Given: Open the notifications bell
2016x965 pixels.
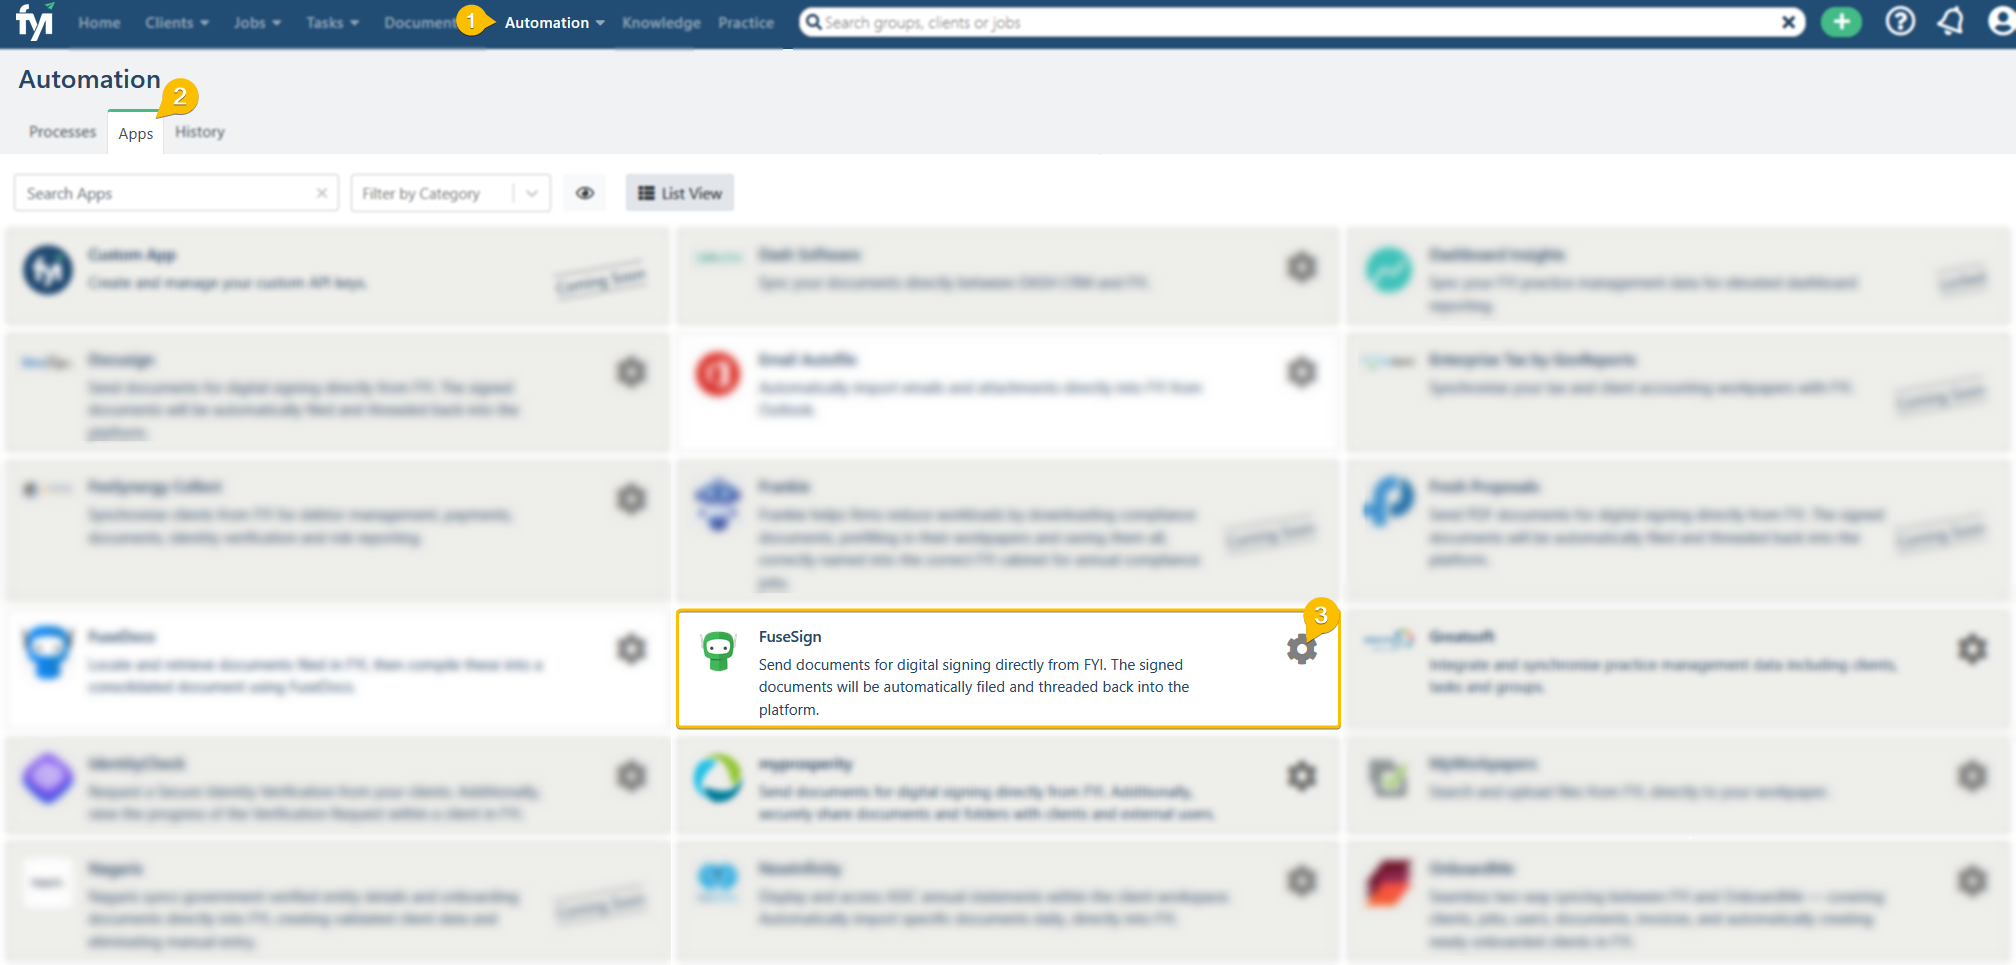Looking at the screenshot, I should [x=1951, y=22].
